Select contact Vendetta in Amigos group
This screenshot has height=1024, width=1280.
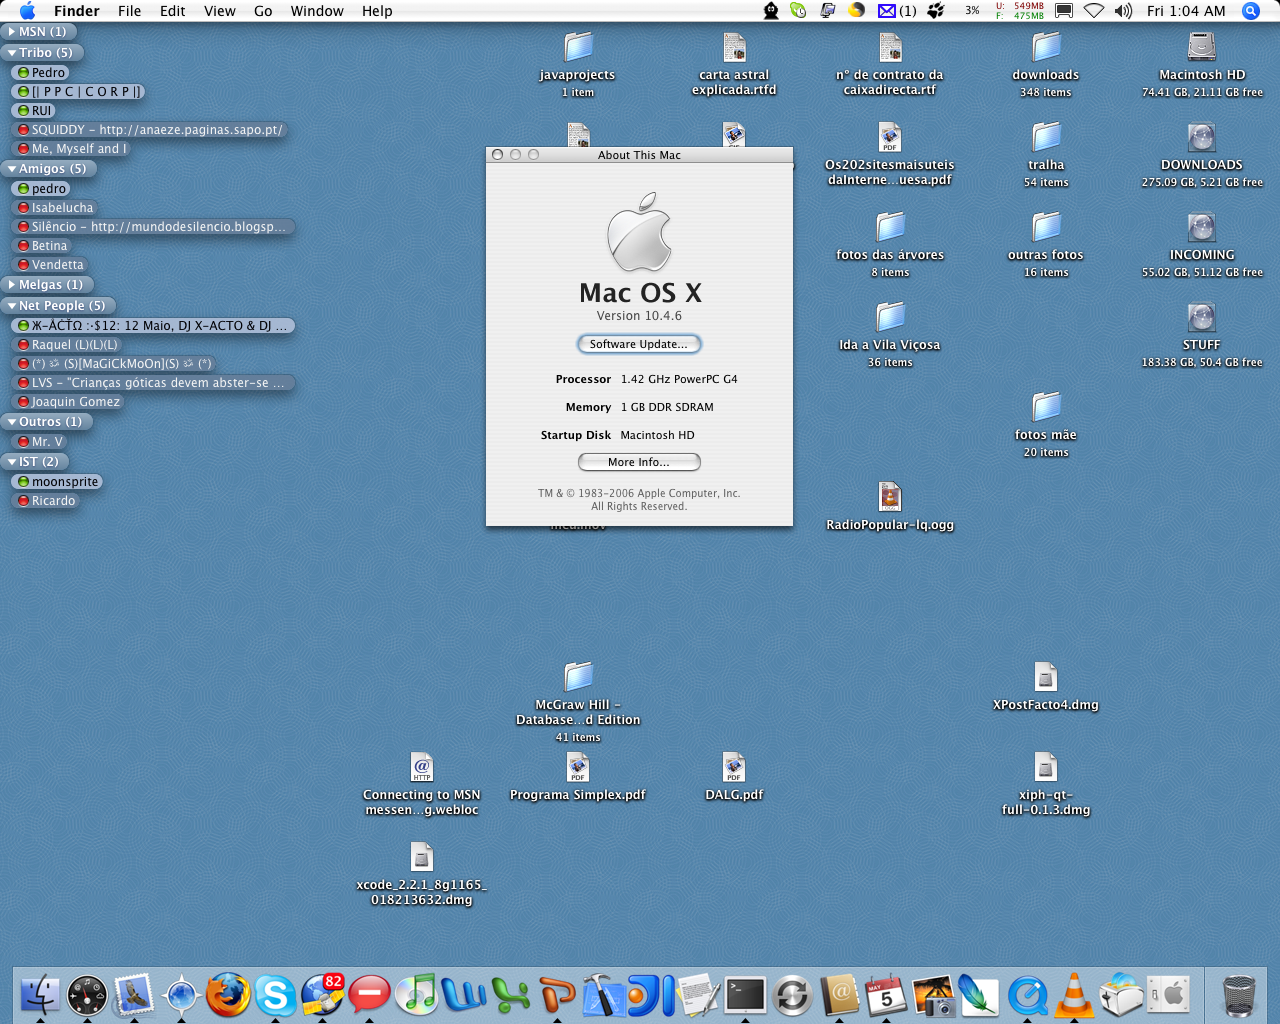[50, 265]
